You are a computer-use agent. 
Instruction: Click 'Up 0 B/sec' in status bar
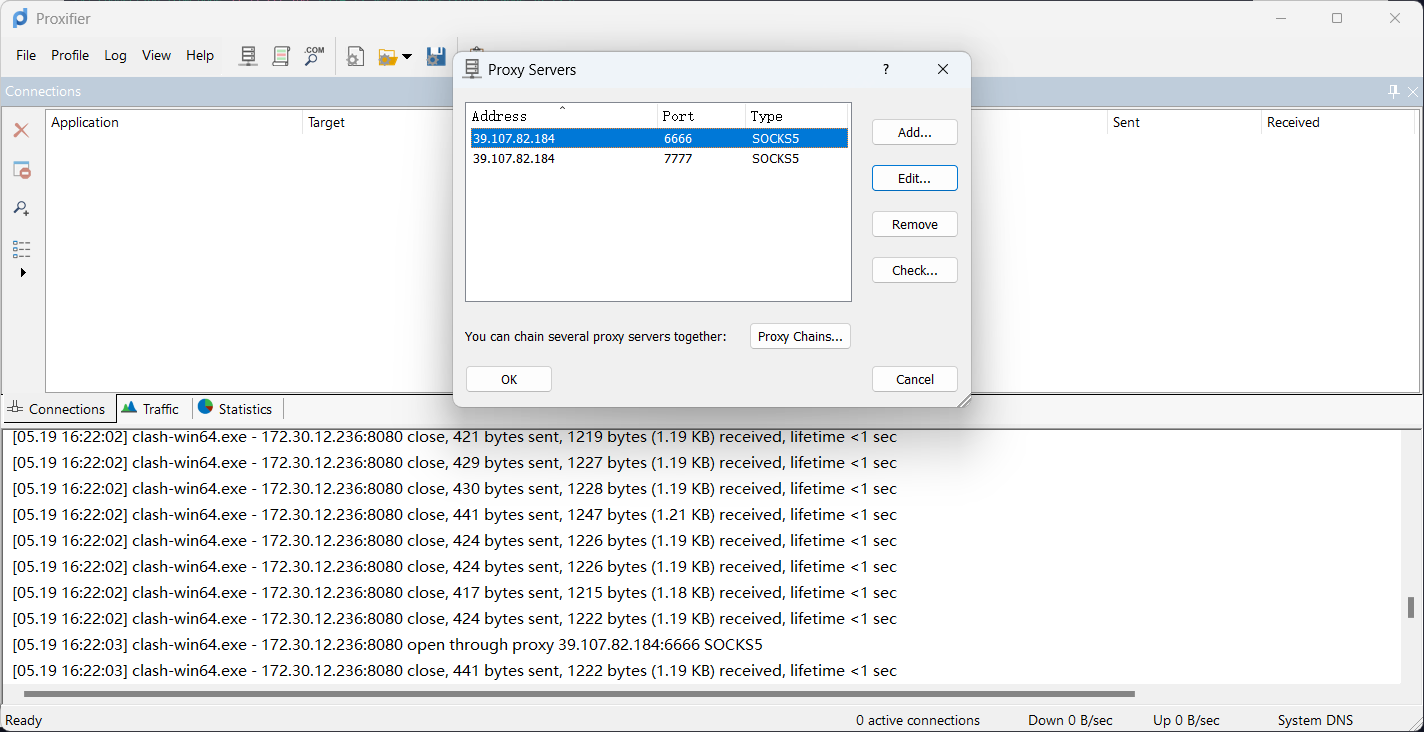point(1186,720)
